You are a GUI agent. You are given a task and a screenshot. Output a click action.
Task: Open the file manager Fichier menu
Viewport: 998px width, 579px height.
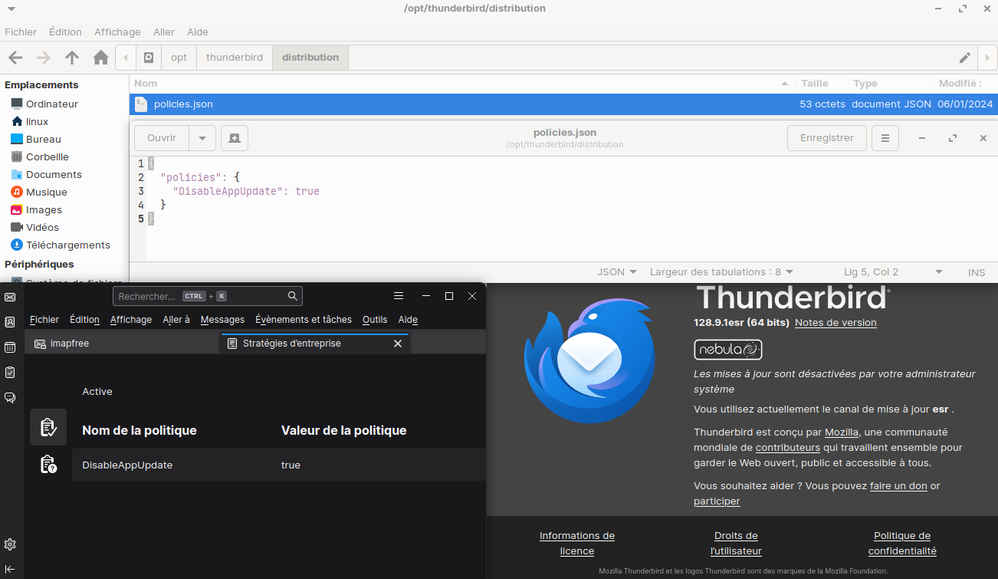(20, 32)
